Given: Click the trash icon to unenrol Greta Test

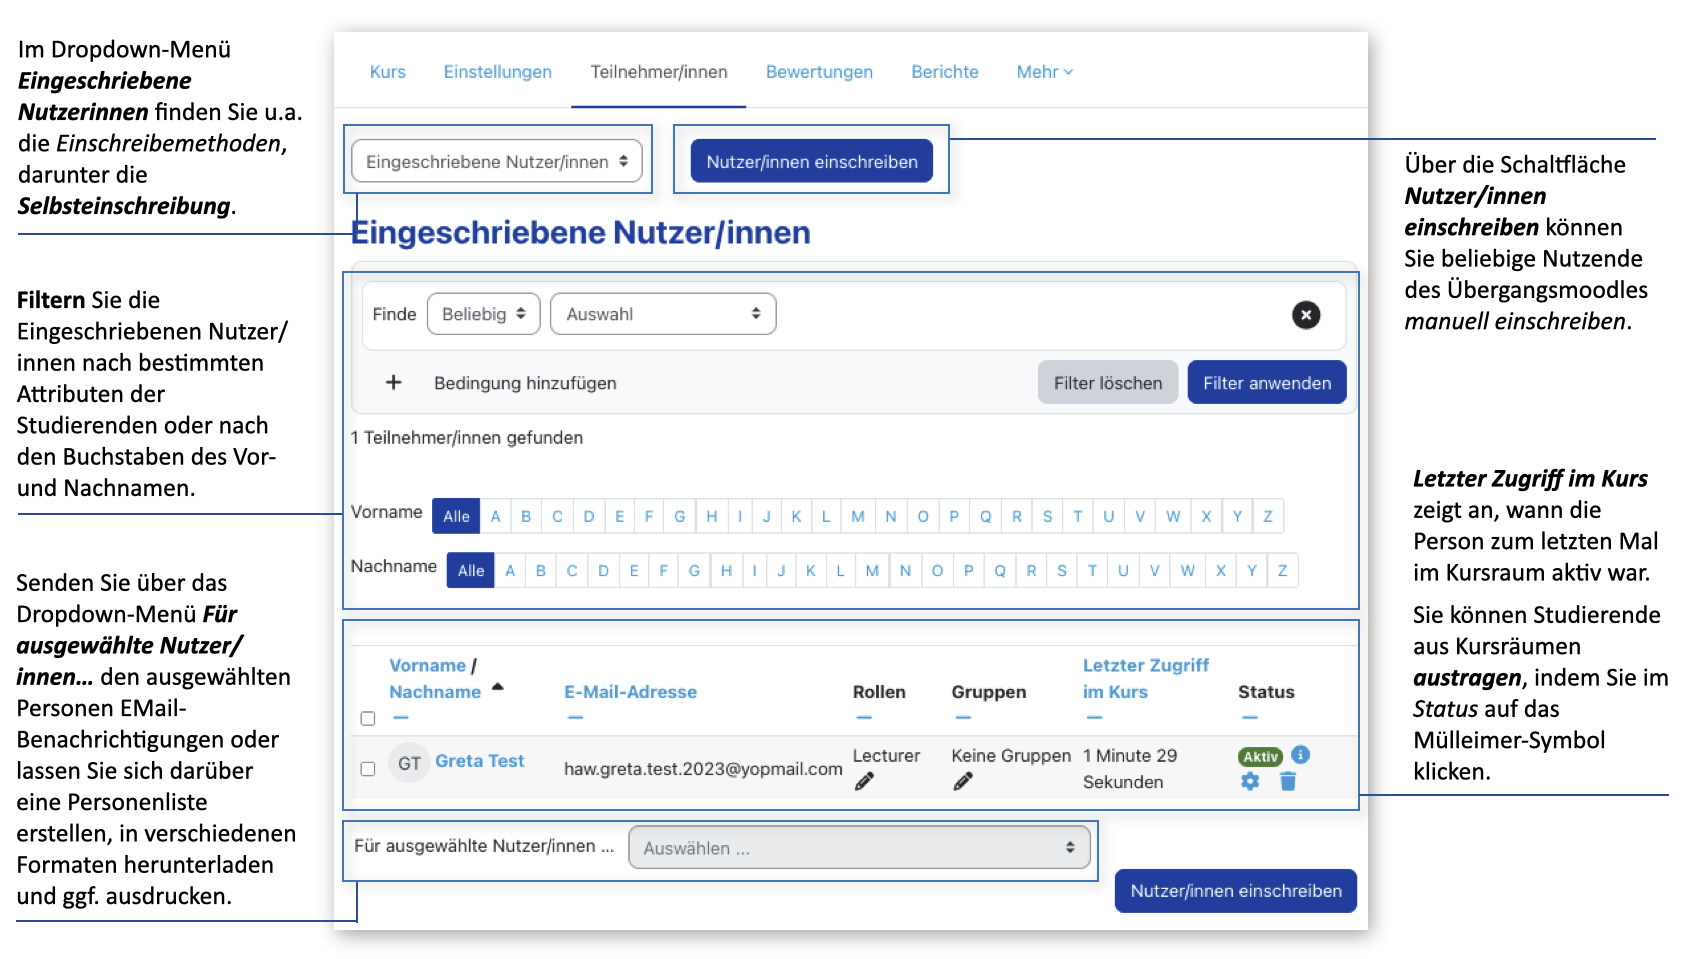Looking at the screenshot, I should [1288, 782].
